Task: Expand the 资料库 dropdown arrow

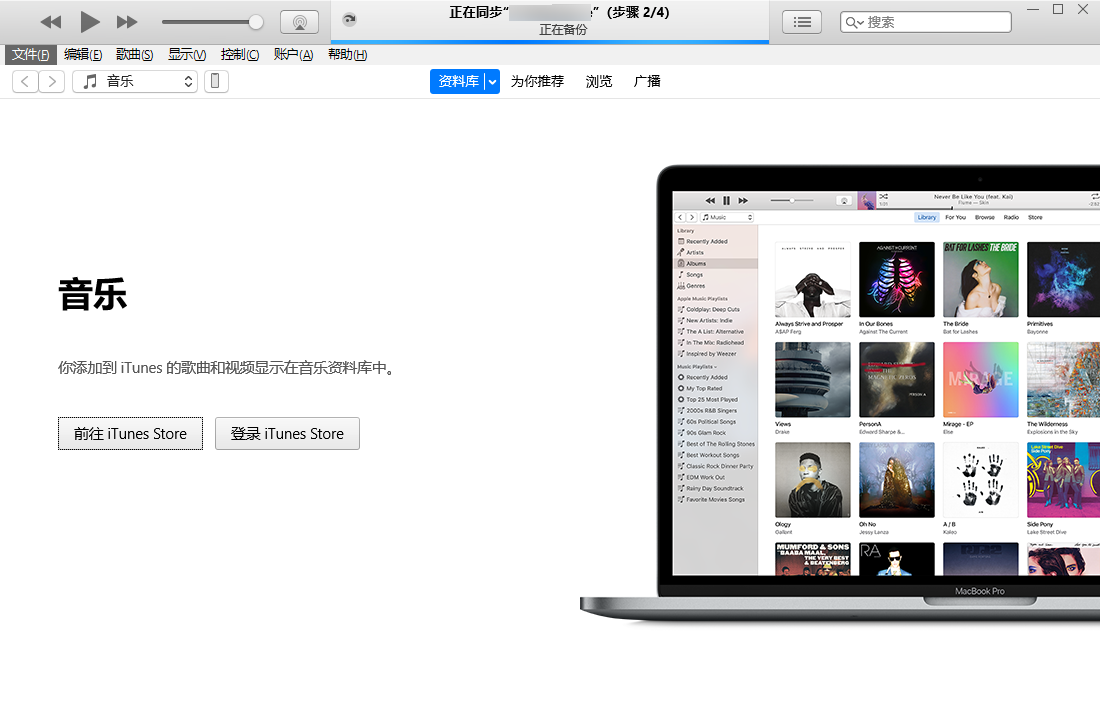Action: pyautogui.click(x=492, y=81)
